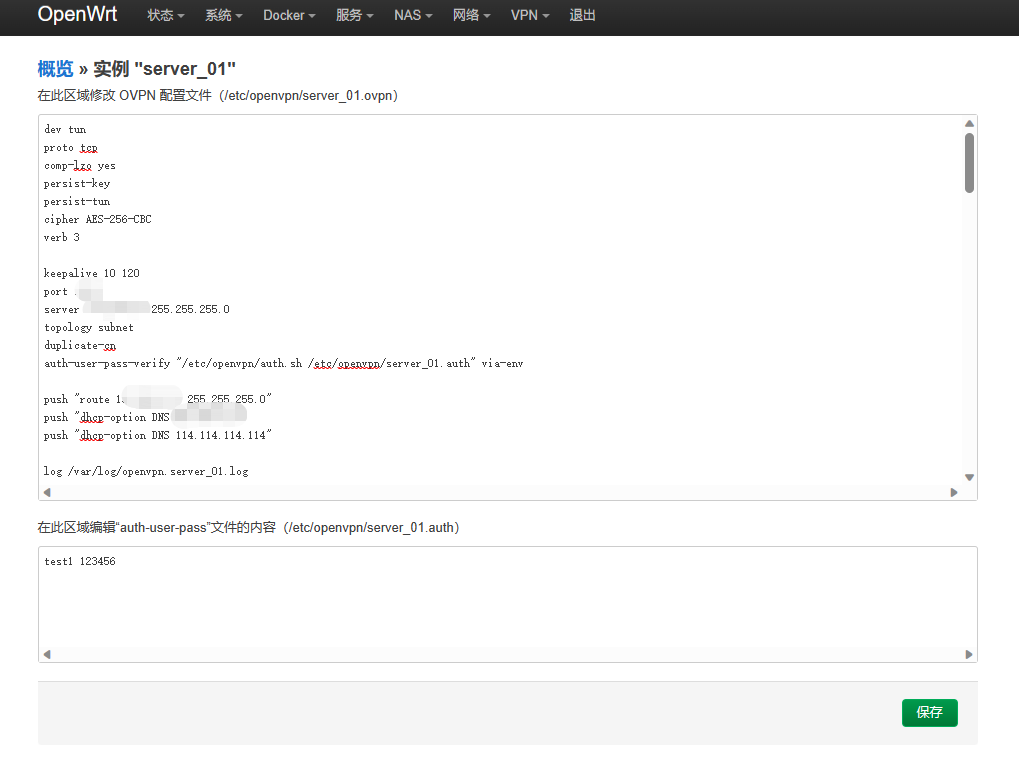Image resolution: width=1019 pixels, height=760 pixels.
Task: Click the OpenWrt brand logo
Action: (76, 15)
